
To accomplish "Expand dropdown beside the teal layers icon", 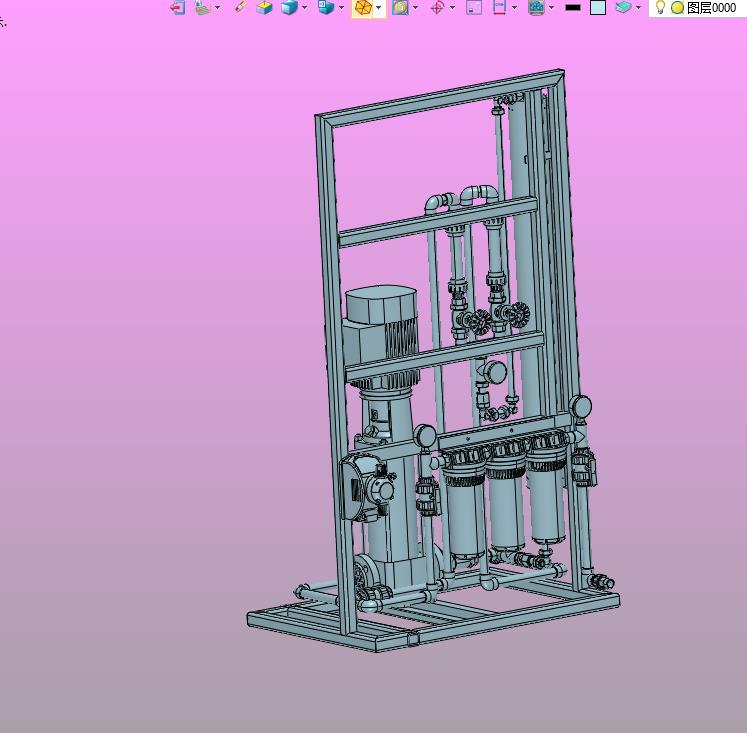I will coord(638,8).
